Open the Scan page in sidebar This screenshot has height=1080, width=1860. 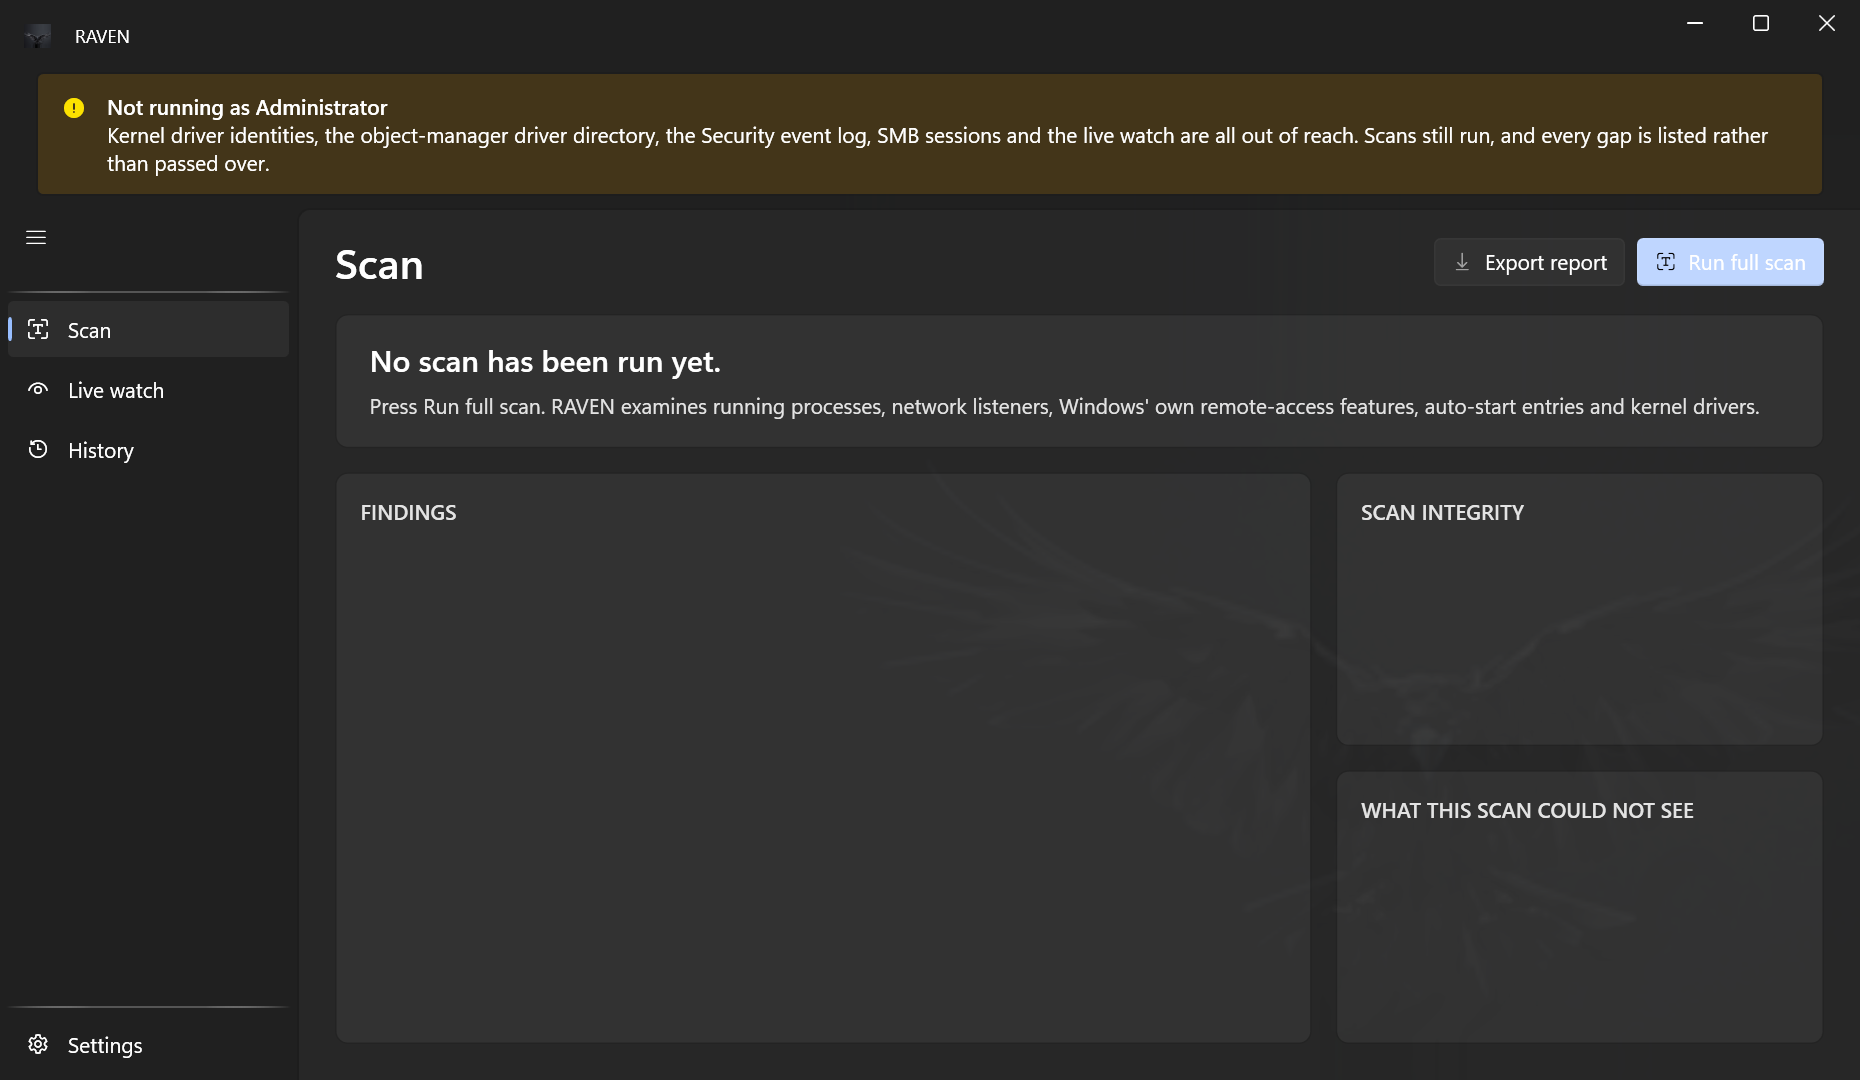148,330
